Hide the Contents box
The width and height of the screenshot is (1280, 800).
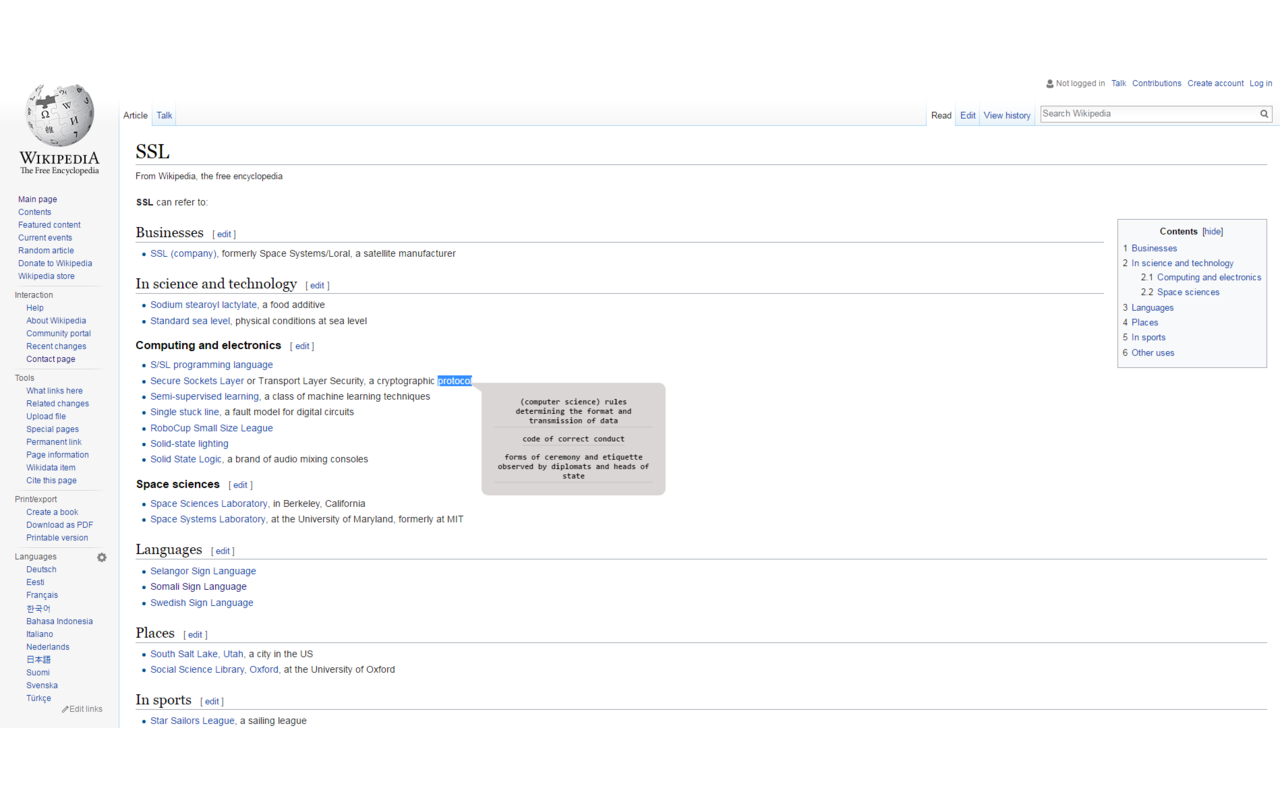1212,231
